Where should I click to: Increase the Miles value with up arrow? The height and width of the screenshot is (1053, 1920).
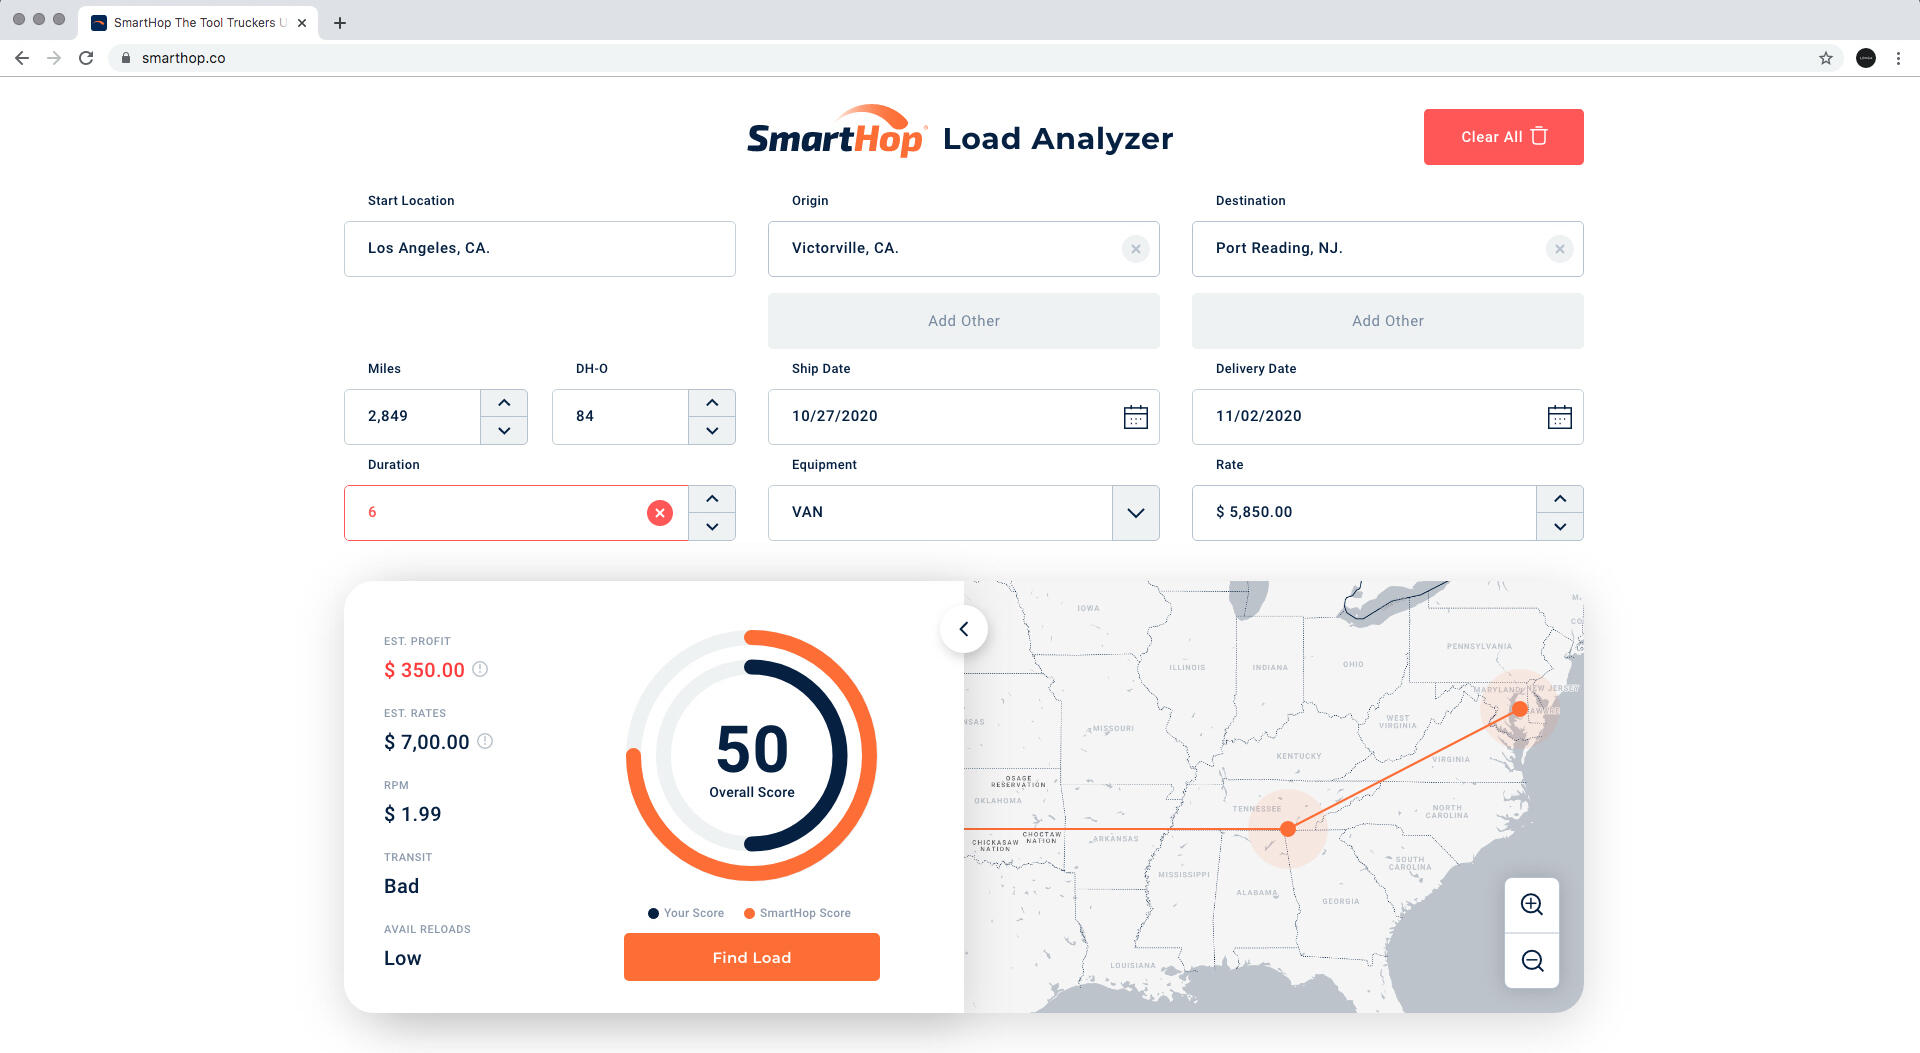[x=504, y=403]
